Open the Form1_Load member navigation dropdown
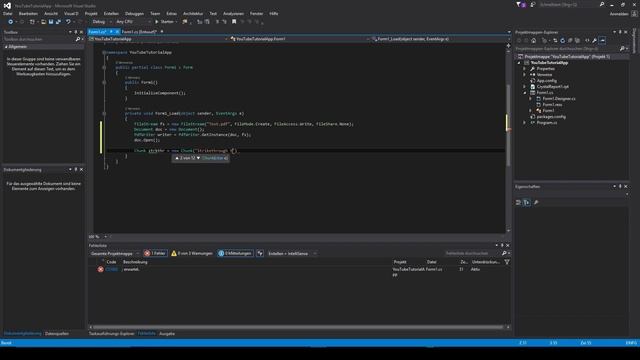The image size is (640, 360). tap(441, 39)
